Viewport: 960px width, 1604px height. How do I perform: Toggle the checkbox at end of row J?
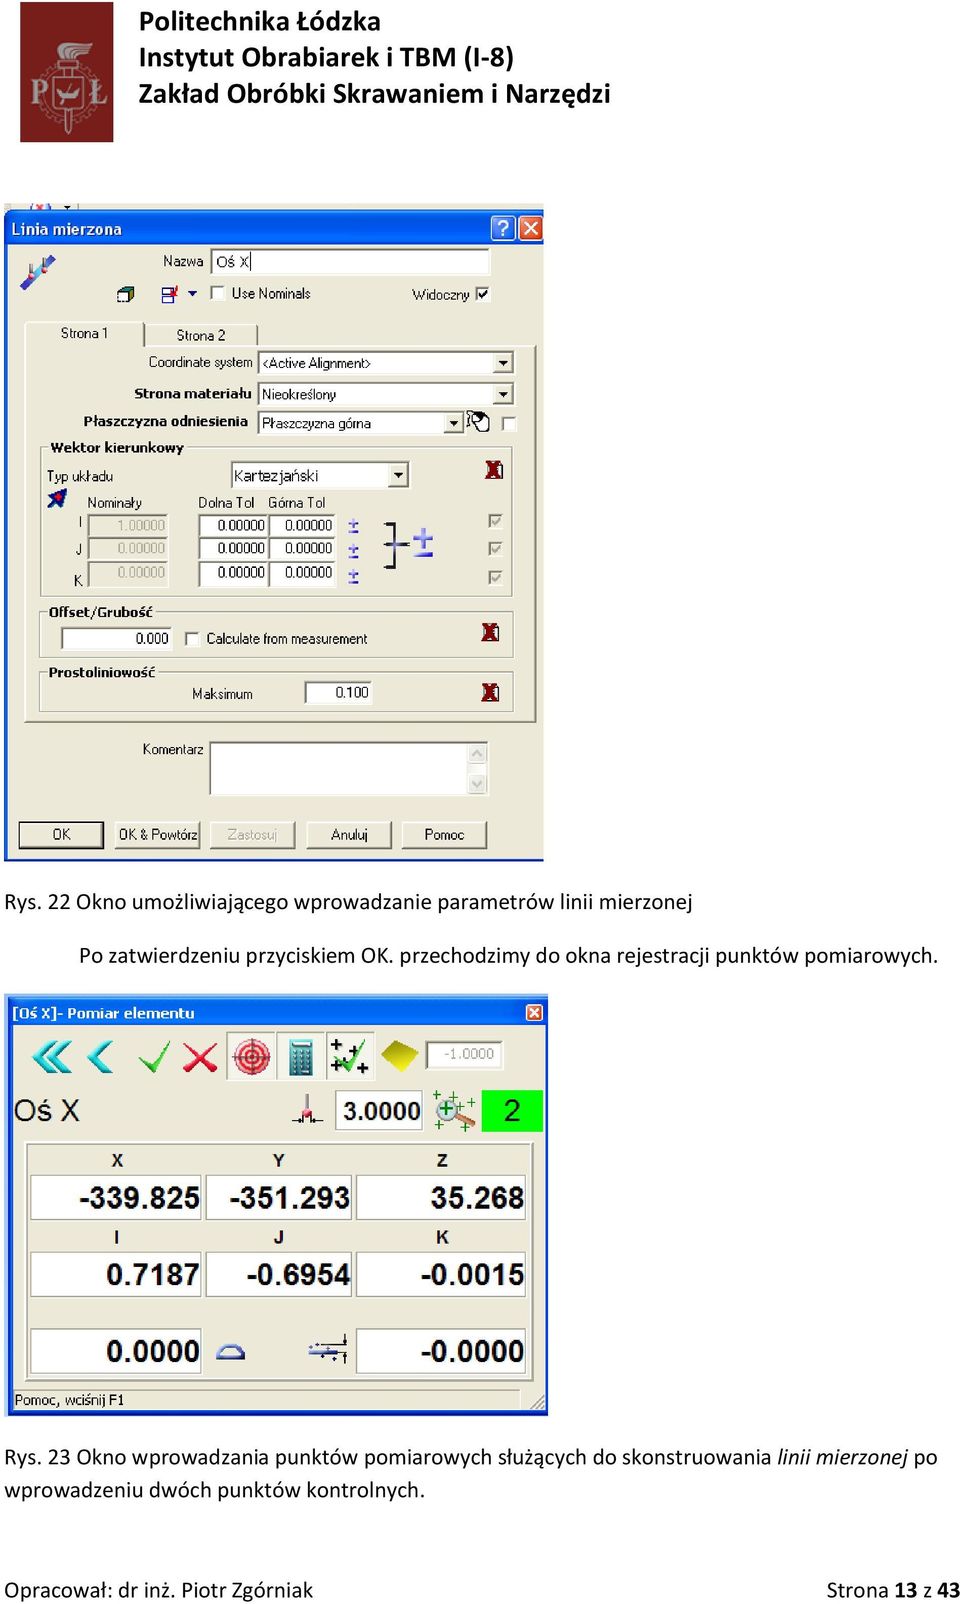click(x=494, y=549)
